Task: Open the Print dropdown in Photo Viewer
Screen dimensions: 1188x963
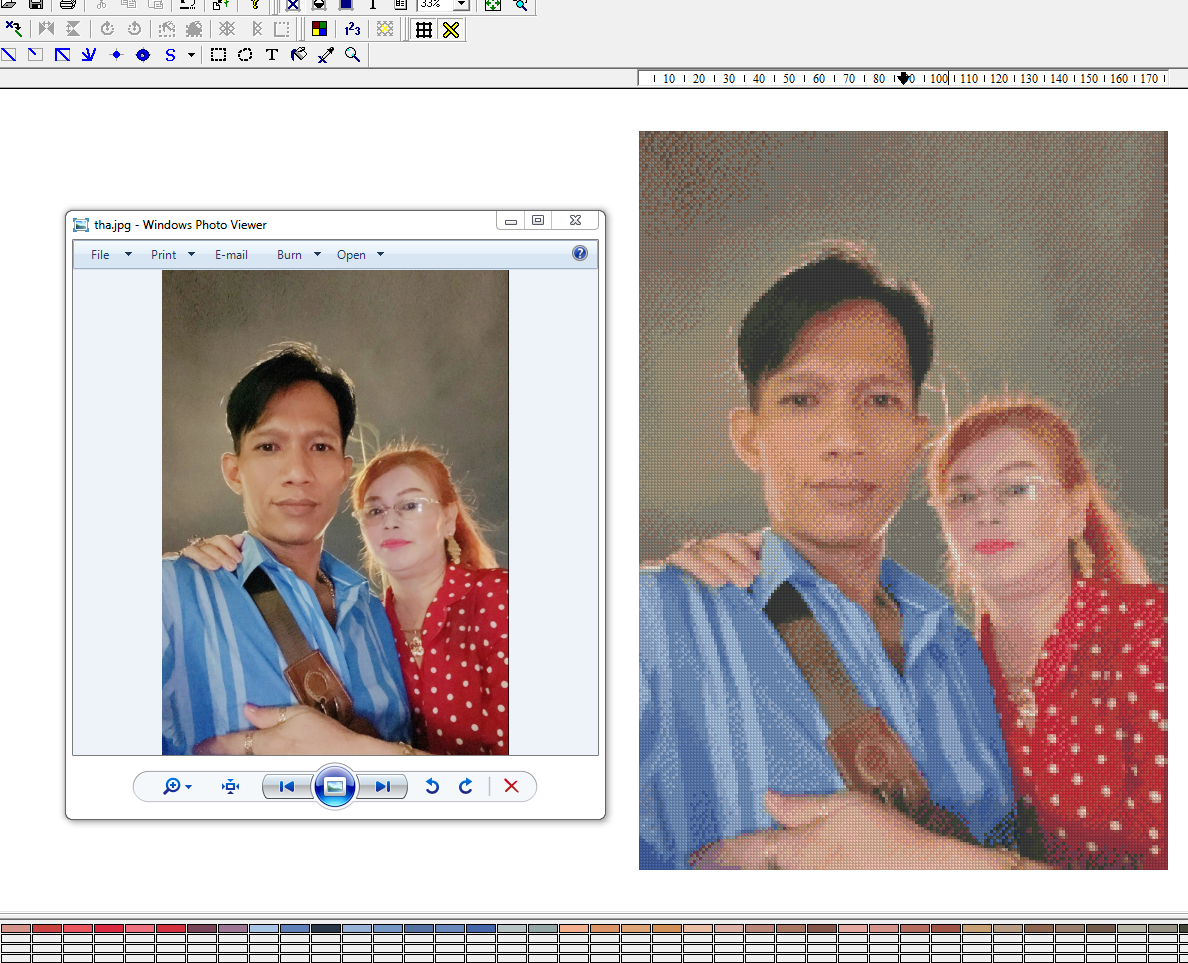Action: tap(189, 254)
